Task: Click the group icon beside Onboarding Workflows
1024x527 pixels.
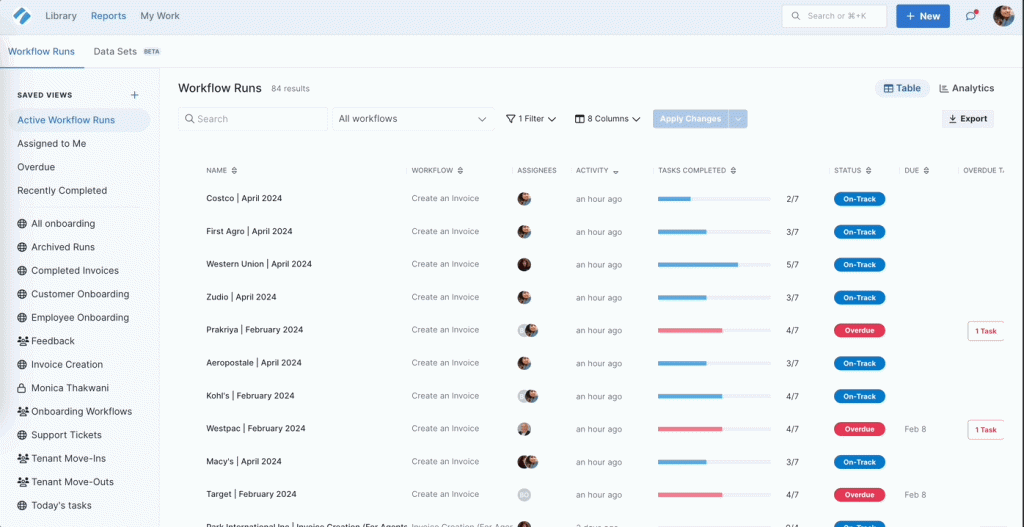Action: tap(22, 411)
